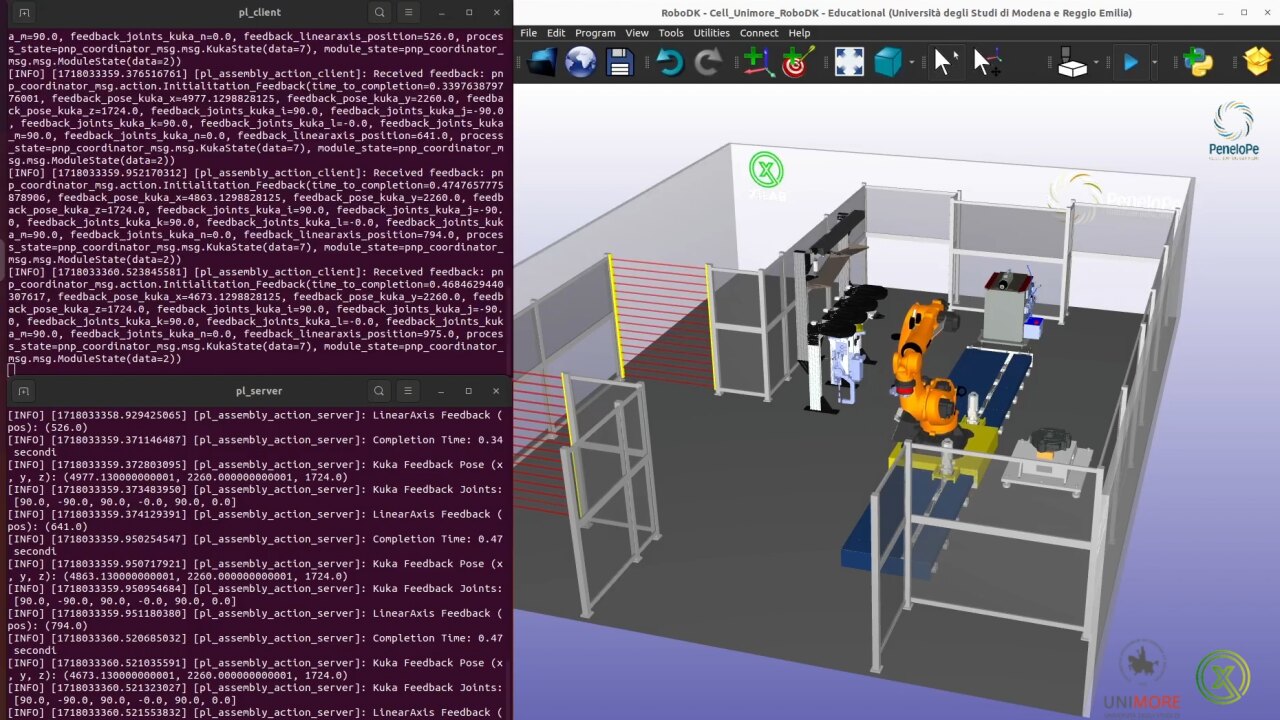Toggle the Move reference frames tool
Viewport: 1280px width, 720px height.
[987, 63]
